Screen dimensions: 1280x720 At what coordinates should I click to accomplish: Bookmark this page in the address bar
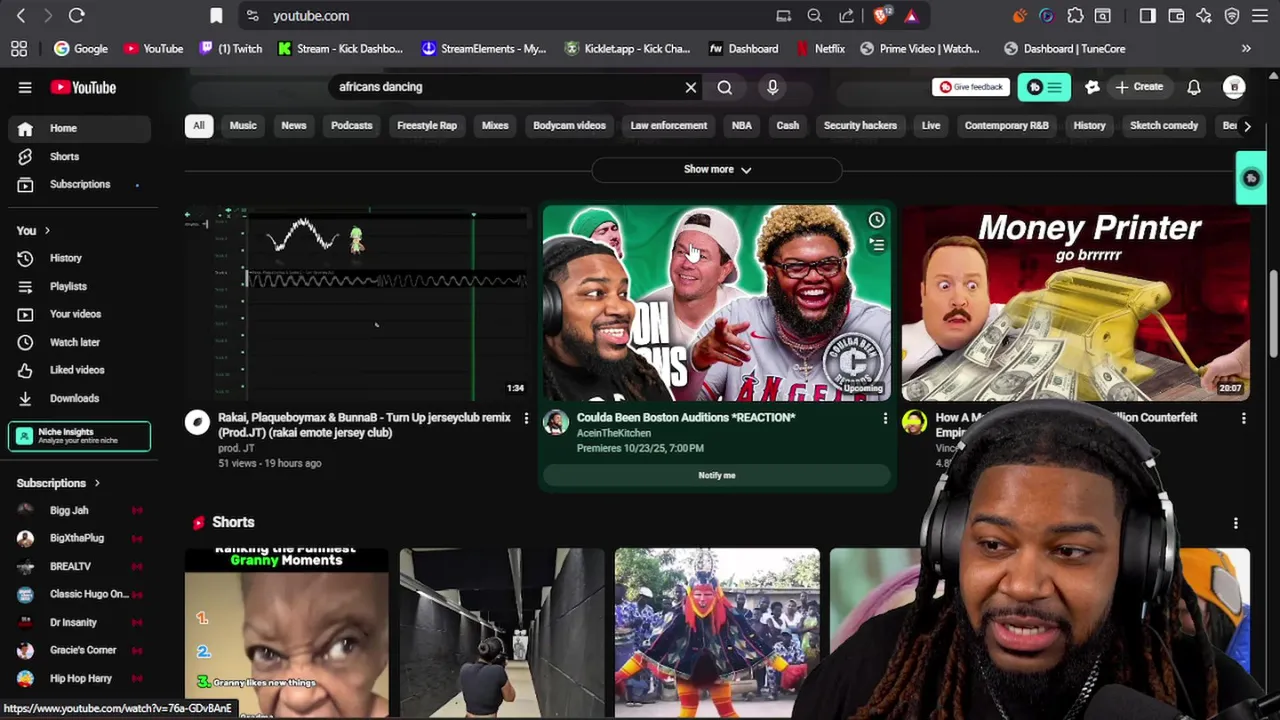216,16
